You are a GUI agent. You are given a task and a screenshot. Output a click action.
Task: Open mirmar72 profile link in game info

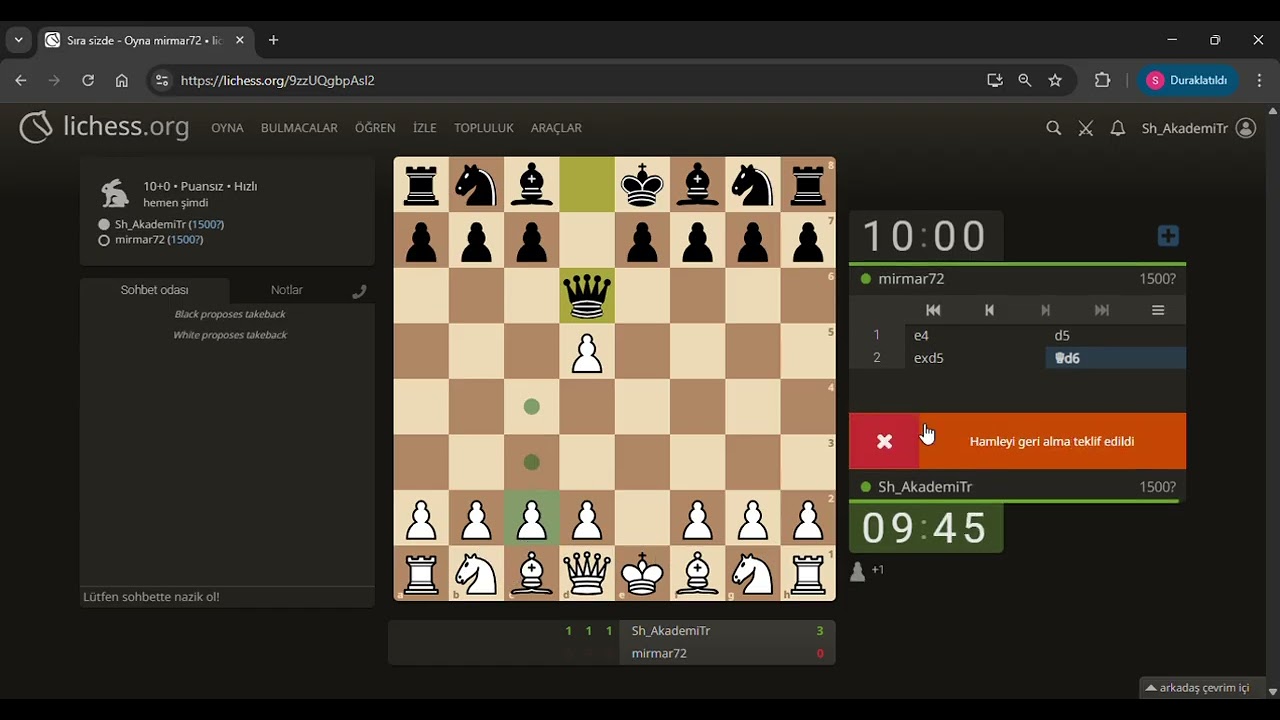(139, 240)
